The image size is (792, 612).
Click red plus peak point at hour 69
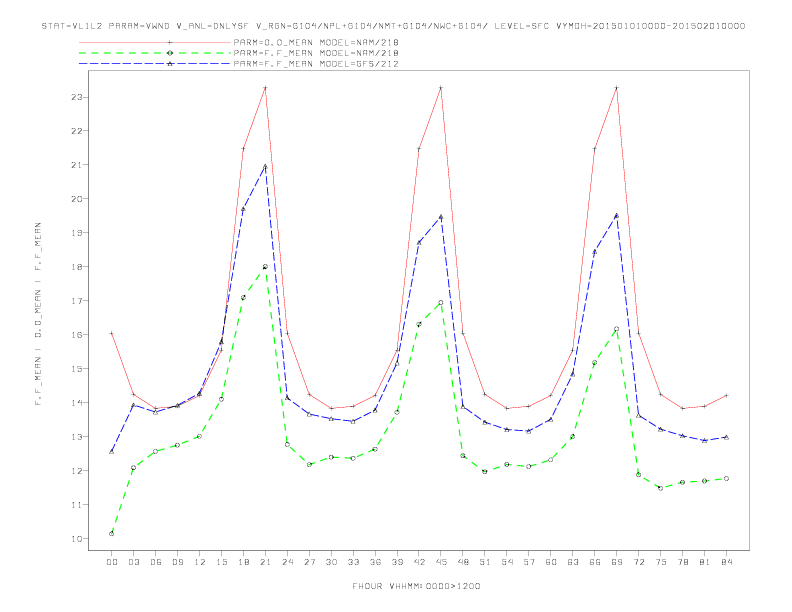(617, 88)
